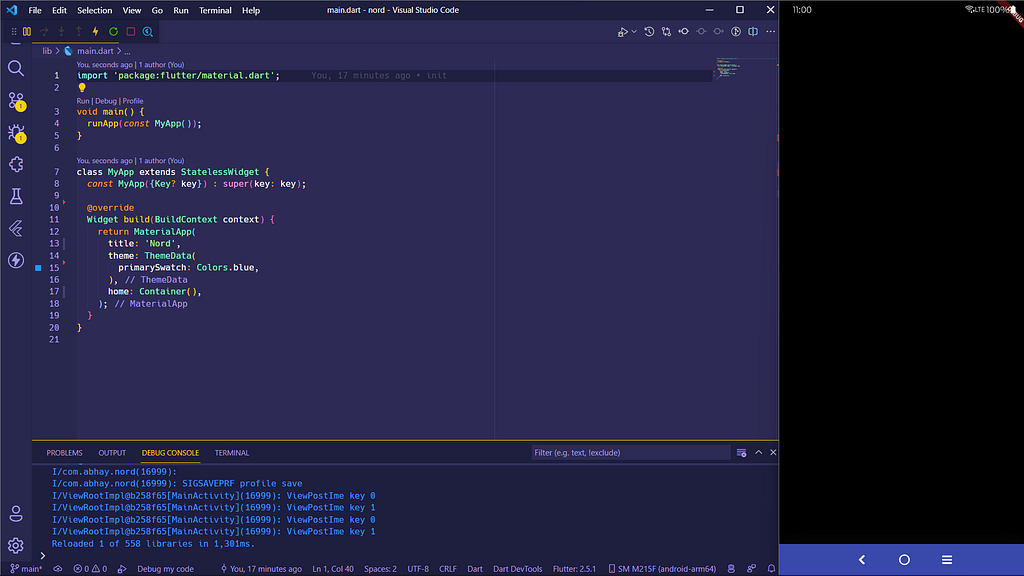Click the main branch in status bar
The image size is (1024, 576).
pyautogui.click(x=26, y=569)
